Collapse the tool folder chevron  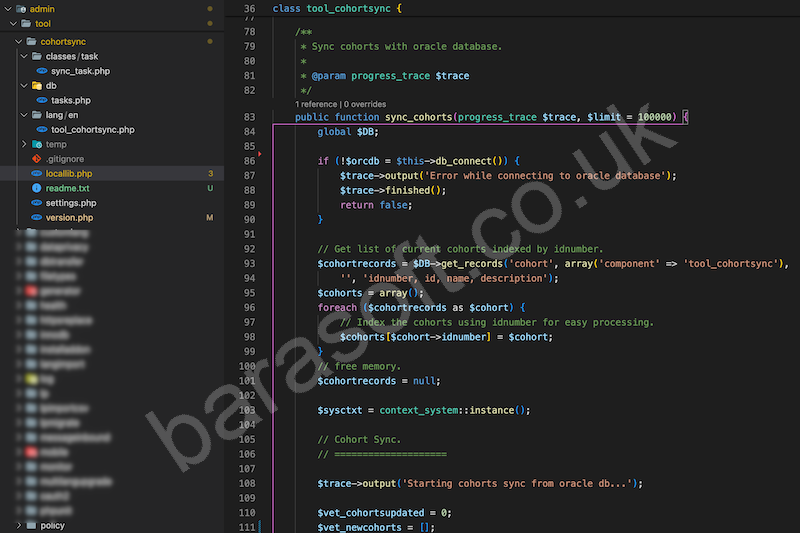point(13,23)
